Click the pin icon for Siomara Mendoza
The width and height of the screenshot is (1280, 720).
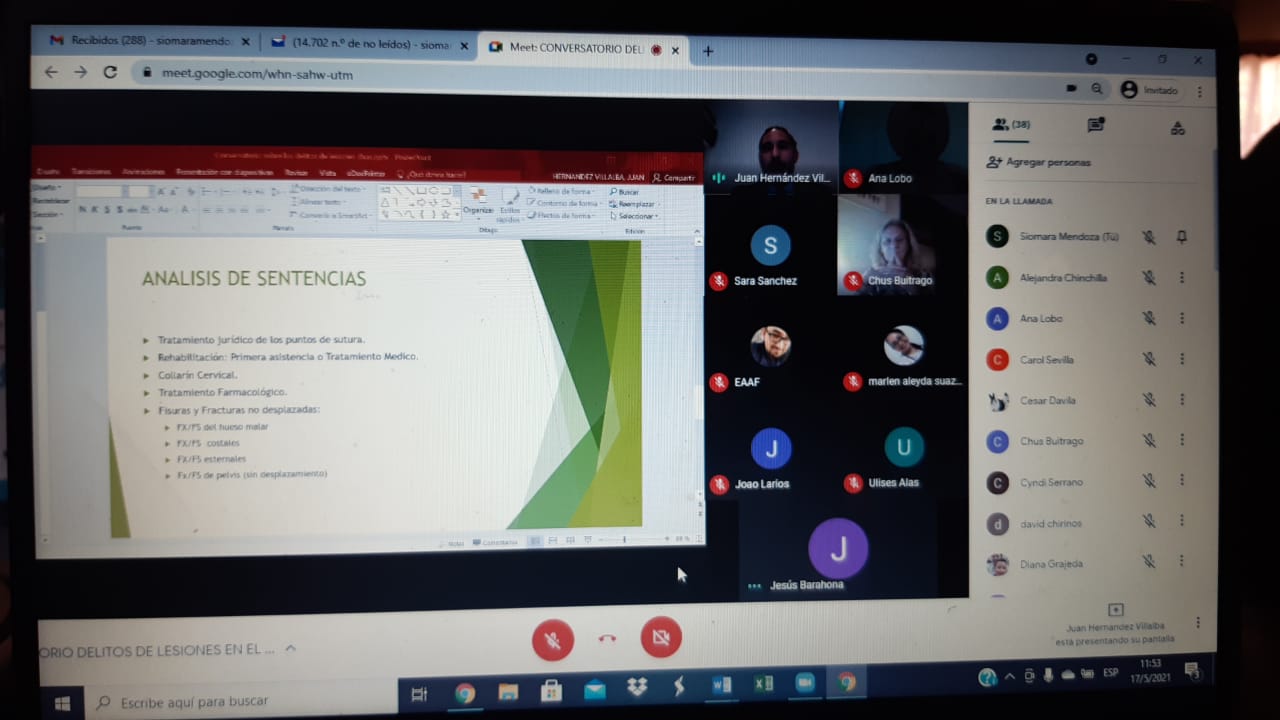1181,237
